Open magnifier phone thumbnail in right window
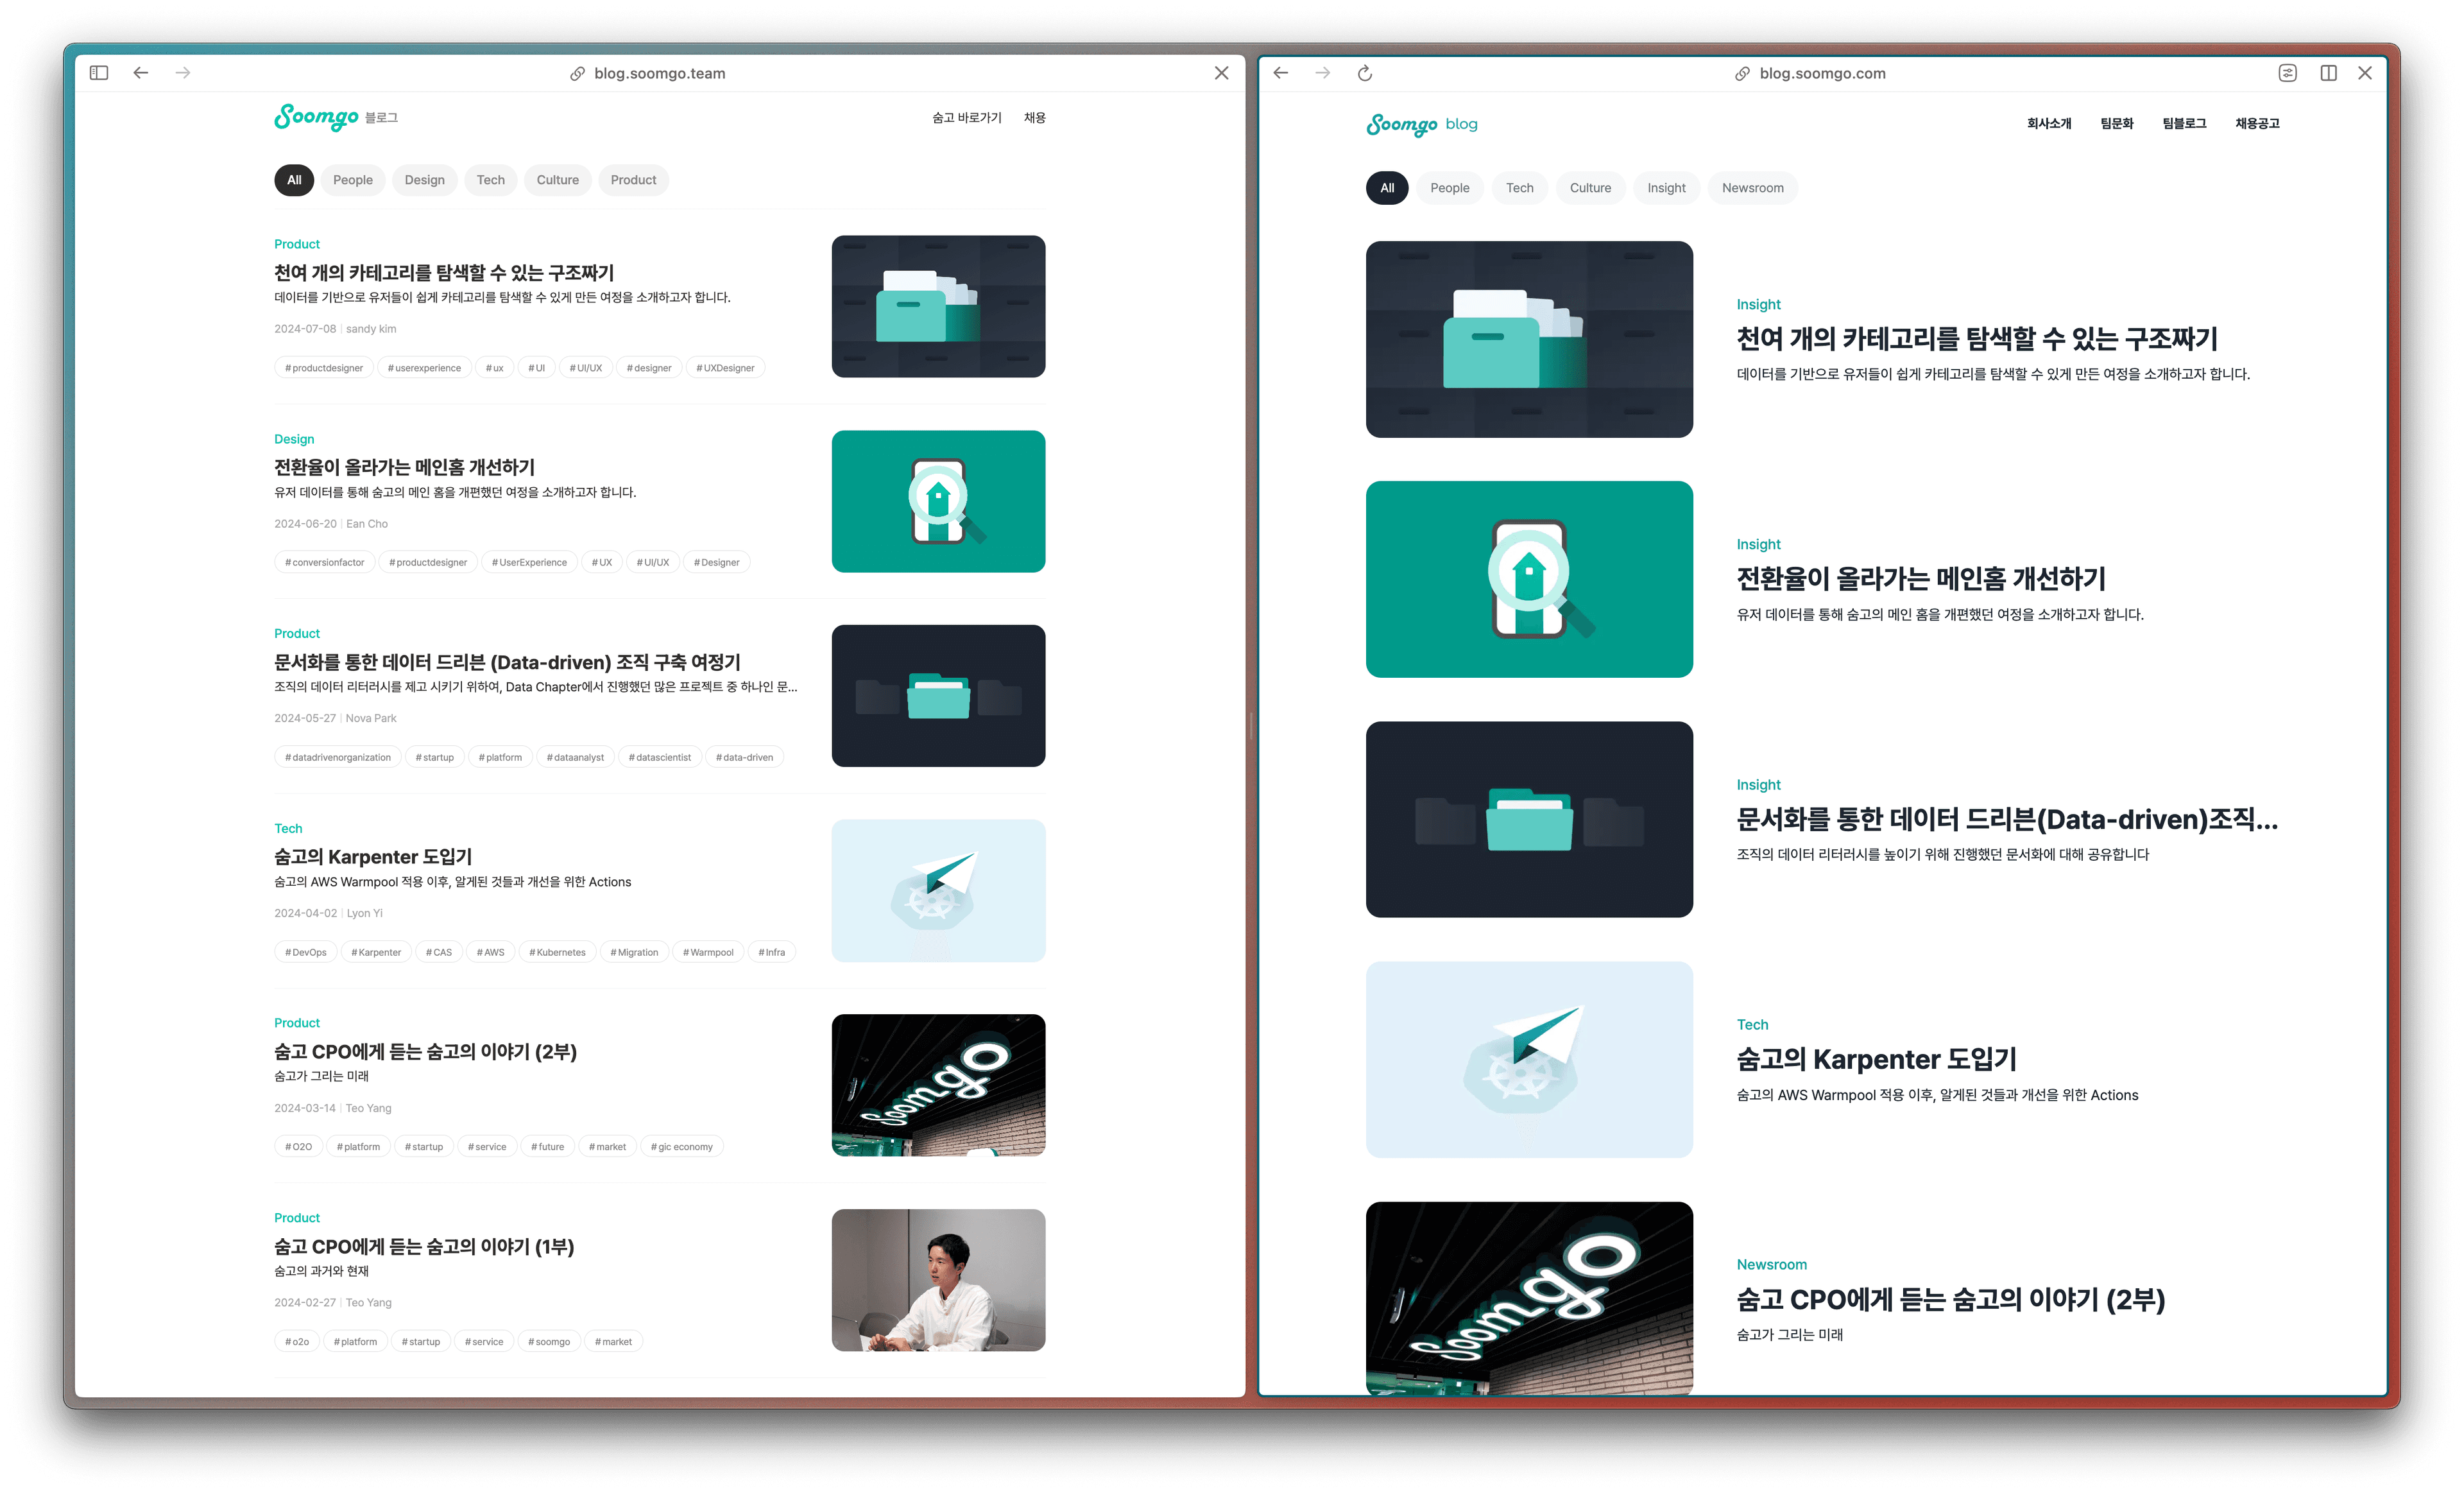 1529,579
